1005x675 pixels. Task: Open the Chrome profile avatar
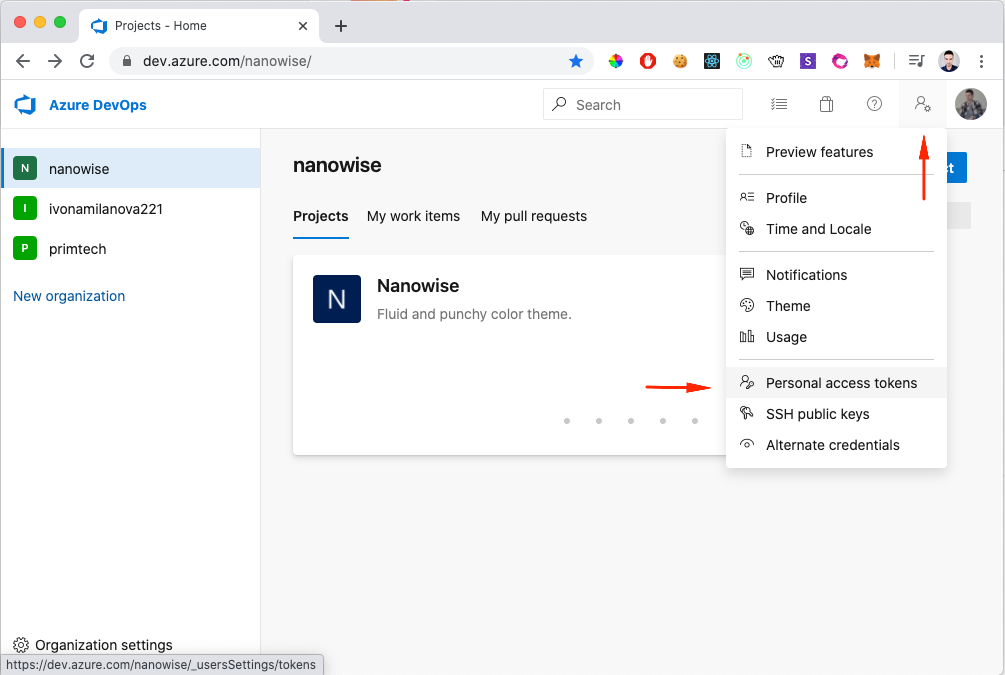point(949,61)
